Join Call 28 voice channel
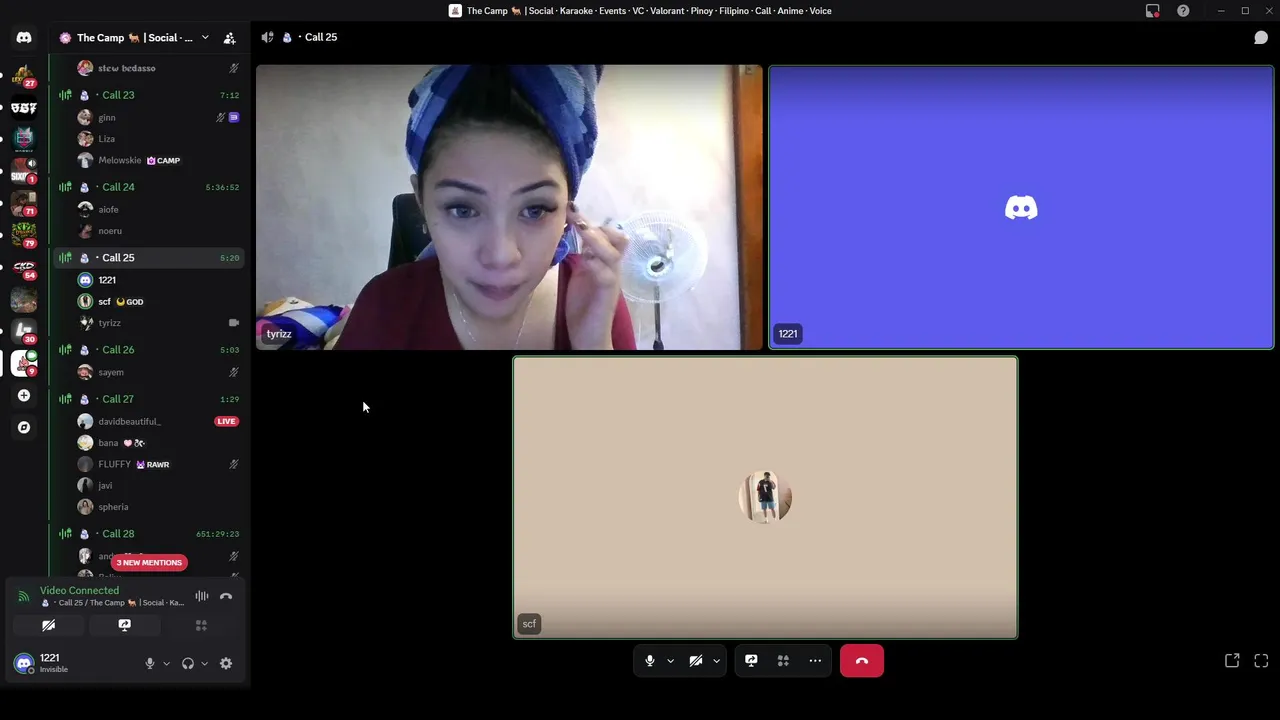The height and width of the screenshot is (720, 1280). (x=148, y=534)
